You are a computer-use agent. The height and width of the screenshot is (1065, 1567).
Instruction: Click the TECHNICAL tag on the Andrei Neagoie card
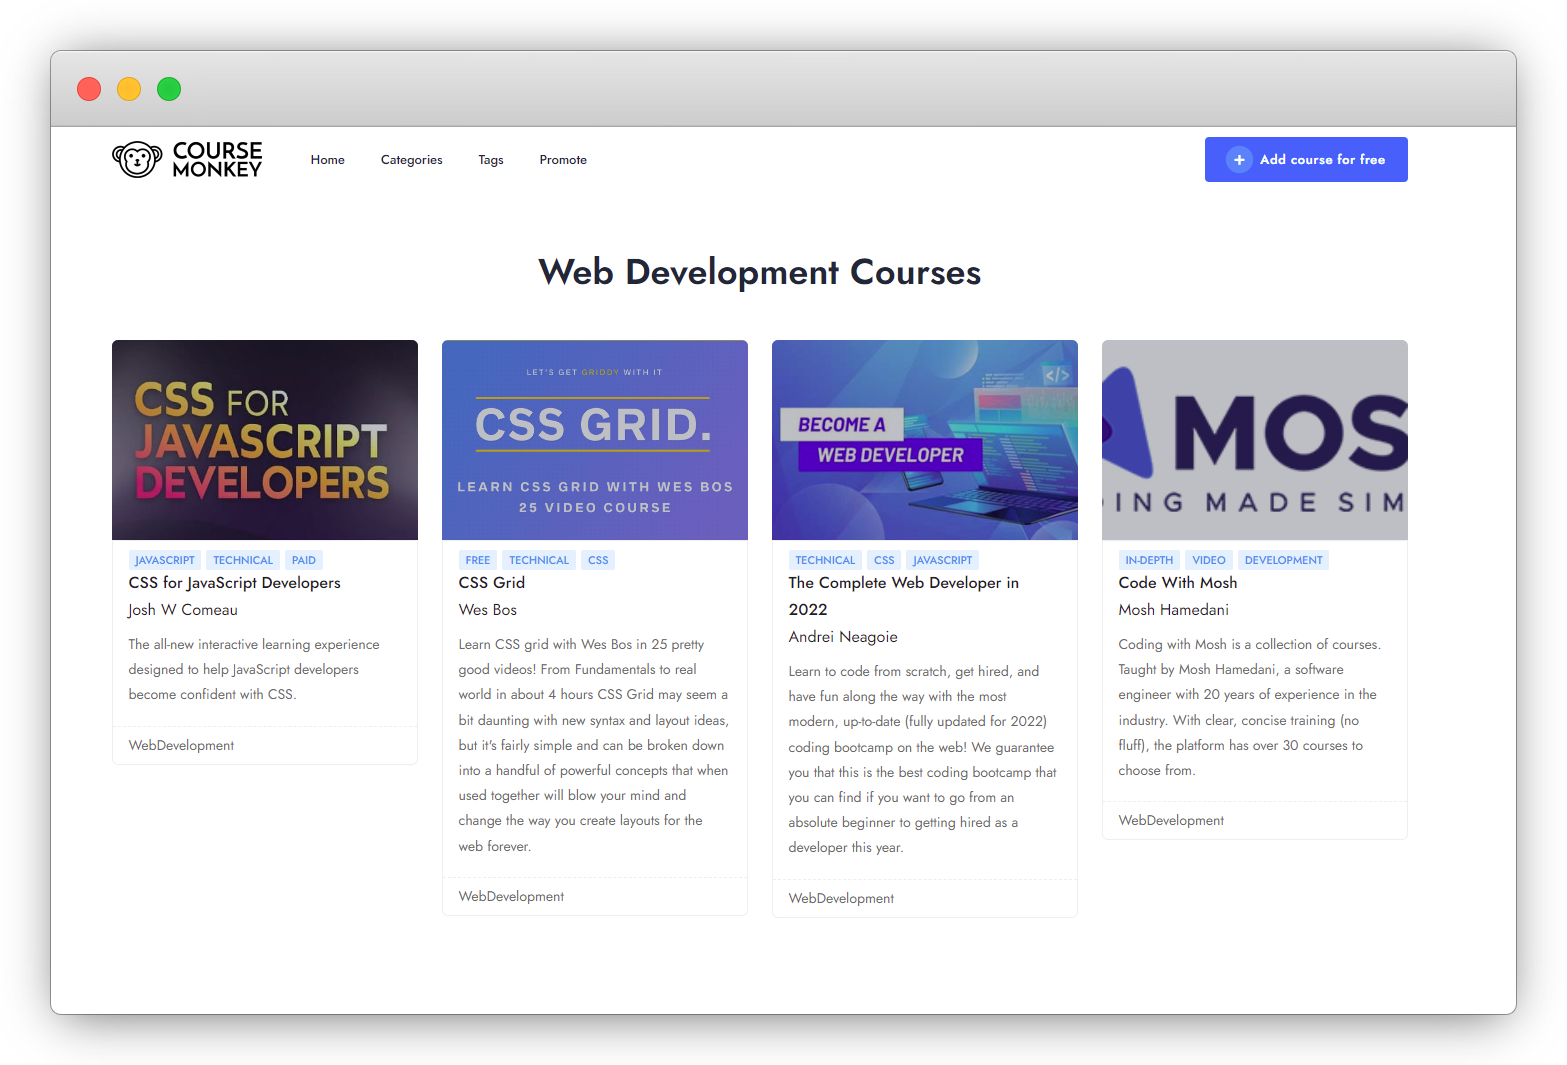[825, 560]
